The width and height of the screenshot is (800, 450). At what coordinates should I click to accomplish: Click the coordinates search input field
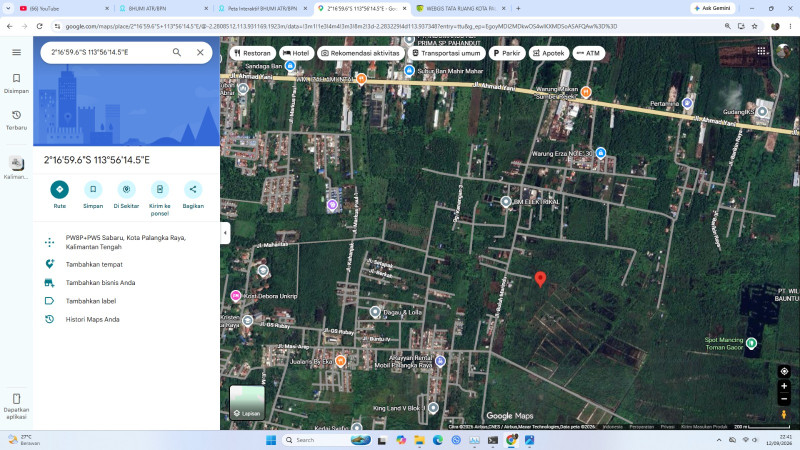tap(107, 52)
